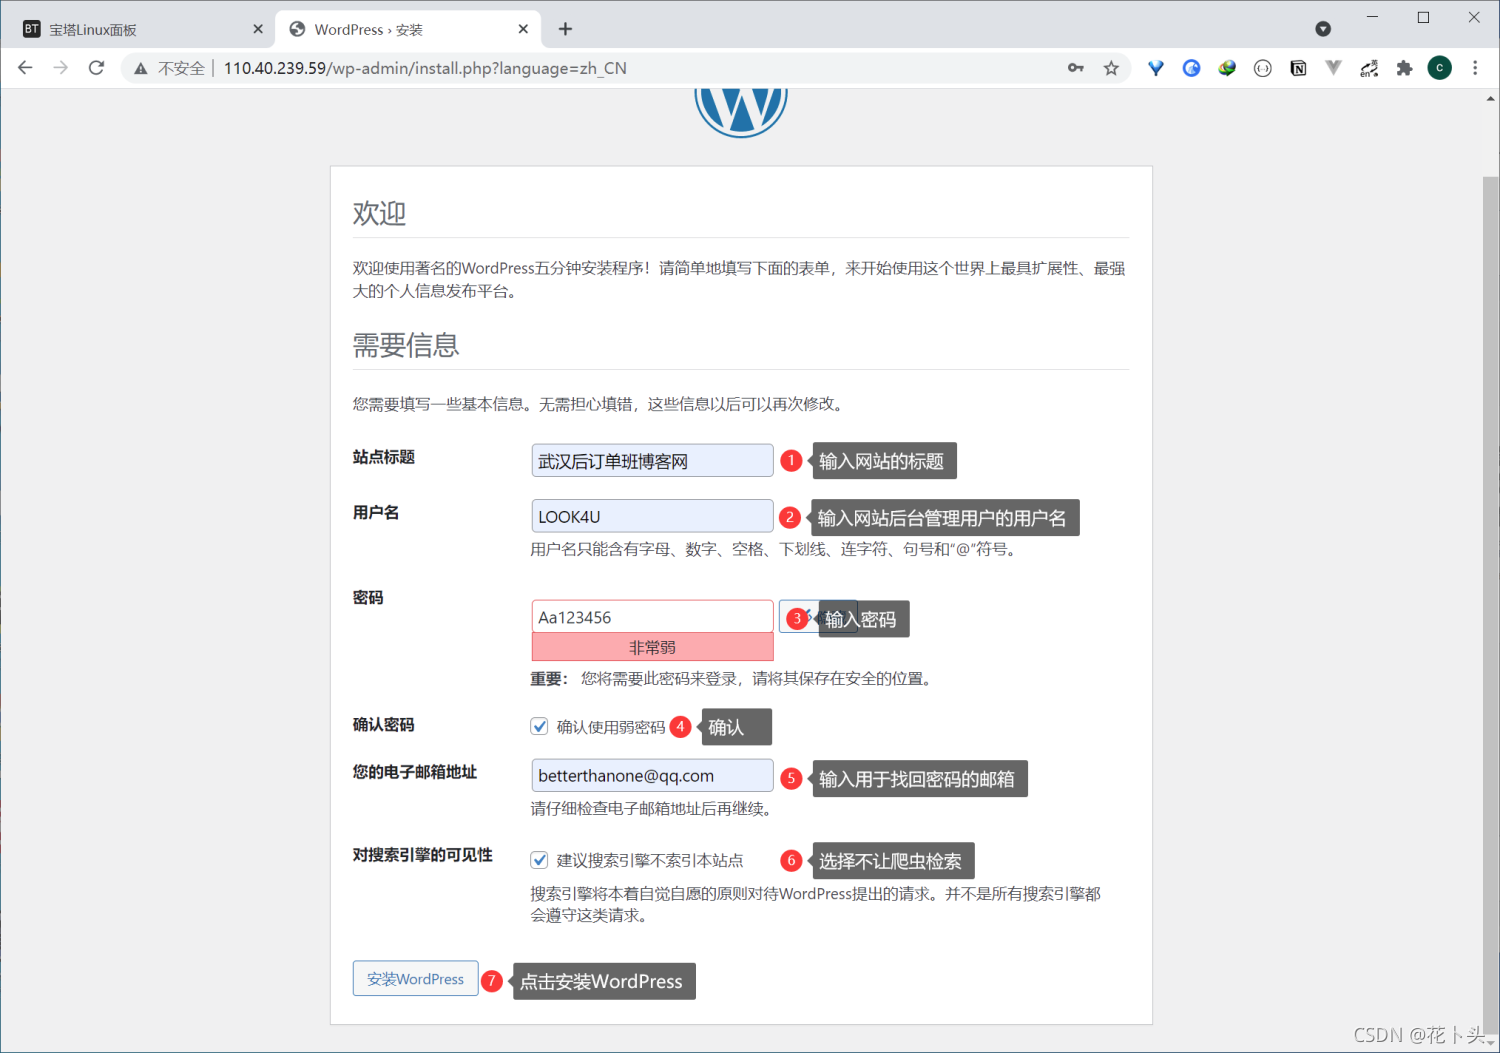Click the blue funnel proxy extension icon

(1156, 68)
